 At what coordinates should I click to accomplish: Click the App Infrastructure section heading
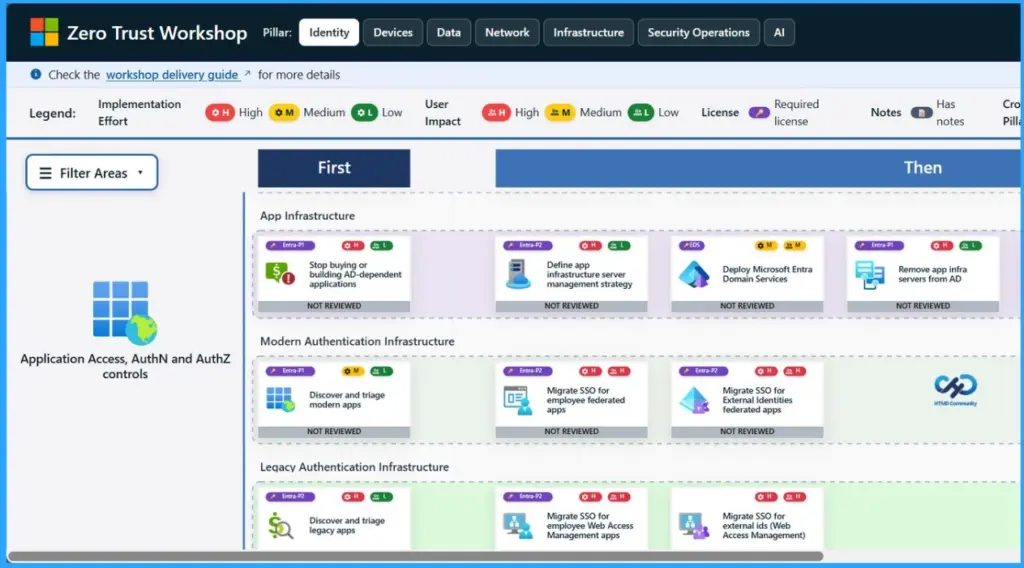coord(308,215)
